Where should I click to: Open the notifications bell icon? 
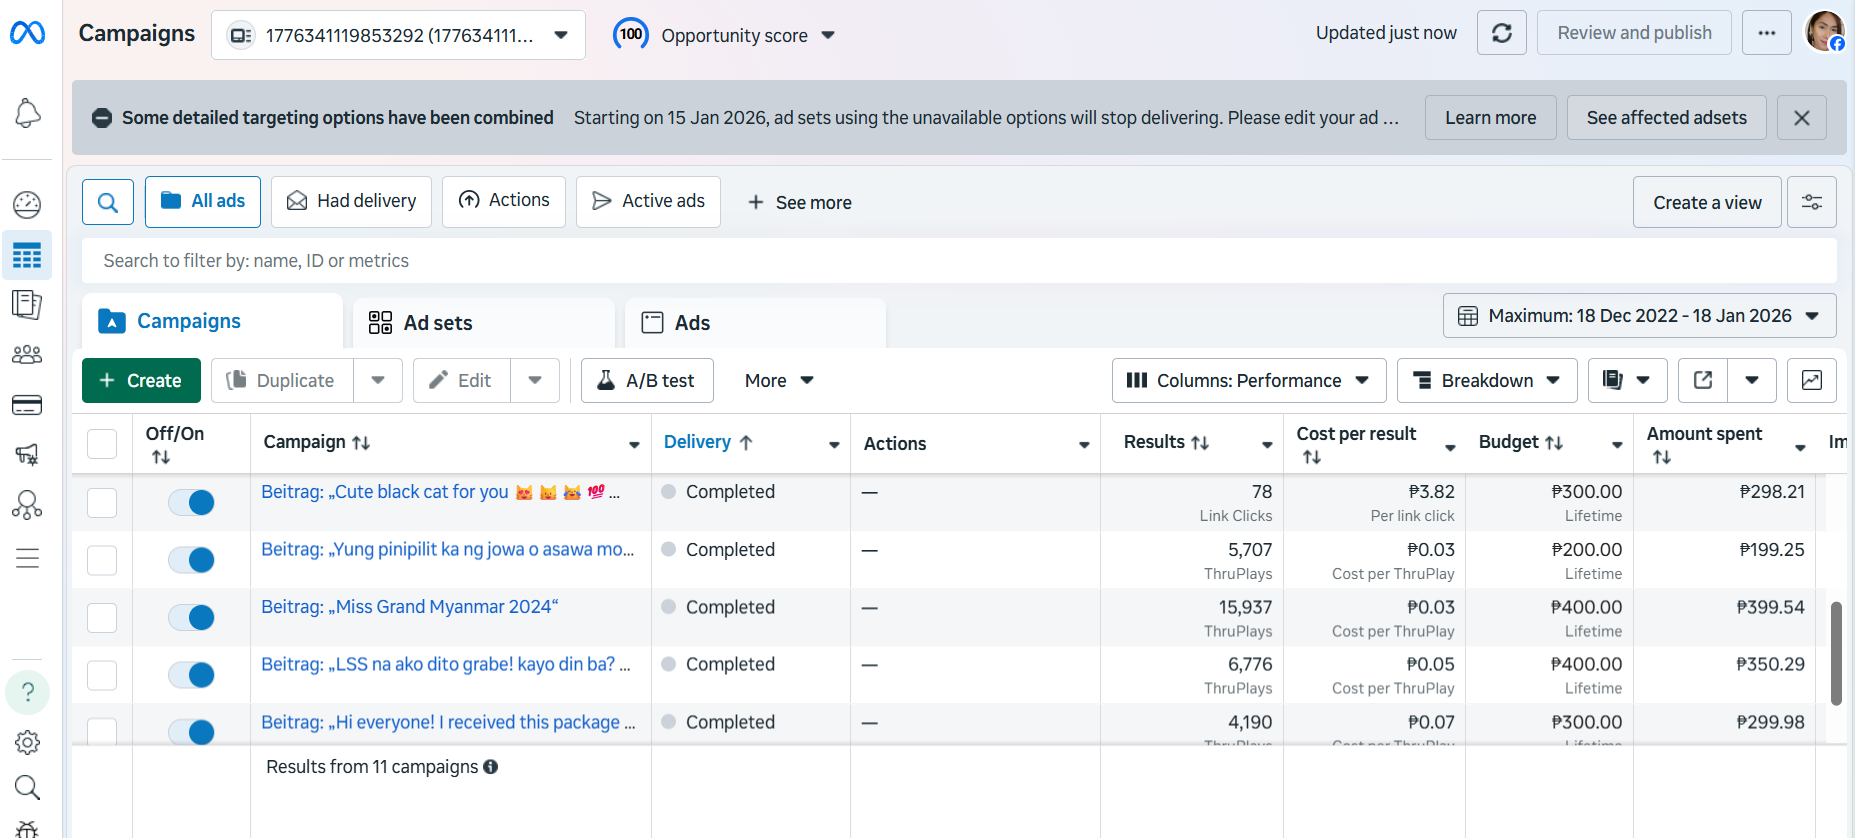(27, 113)
